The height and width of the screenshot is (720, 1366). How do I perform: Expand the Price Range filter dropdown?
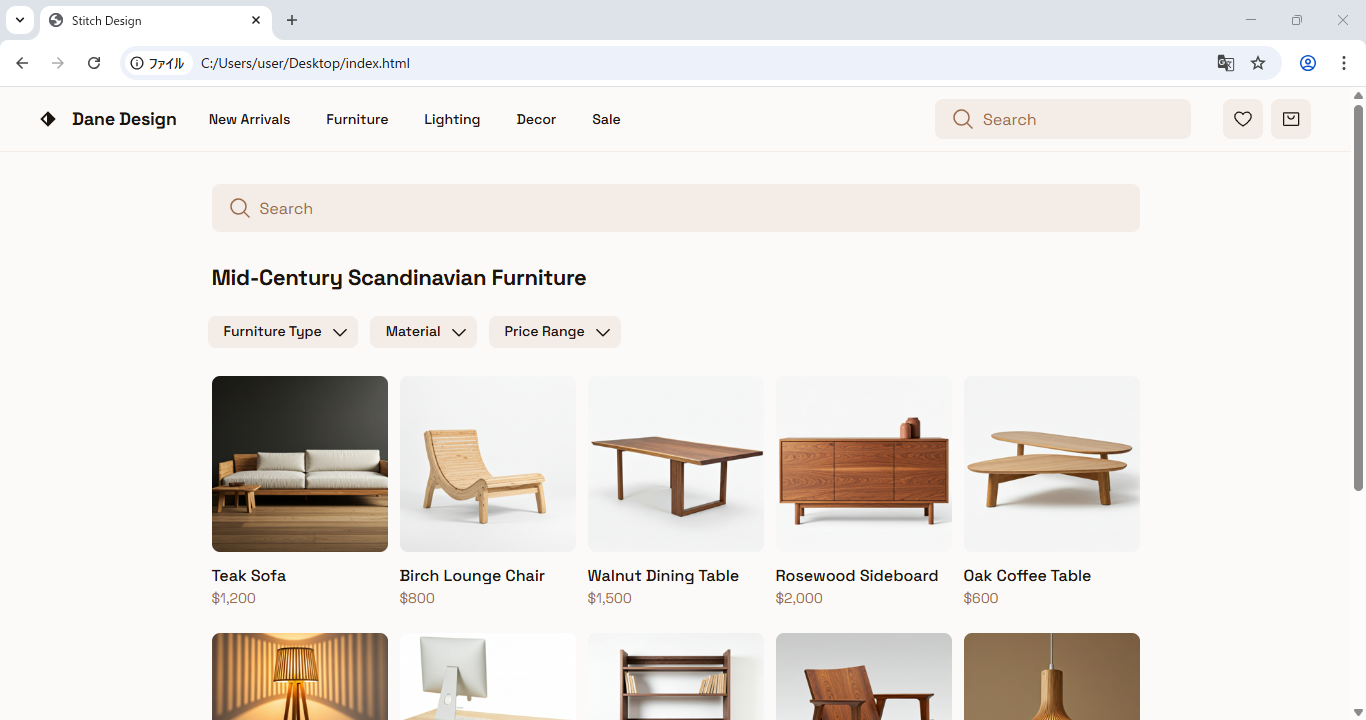point(555,332)
